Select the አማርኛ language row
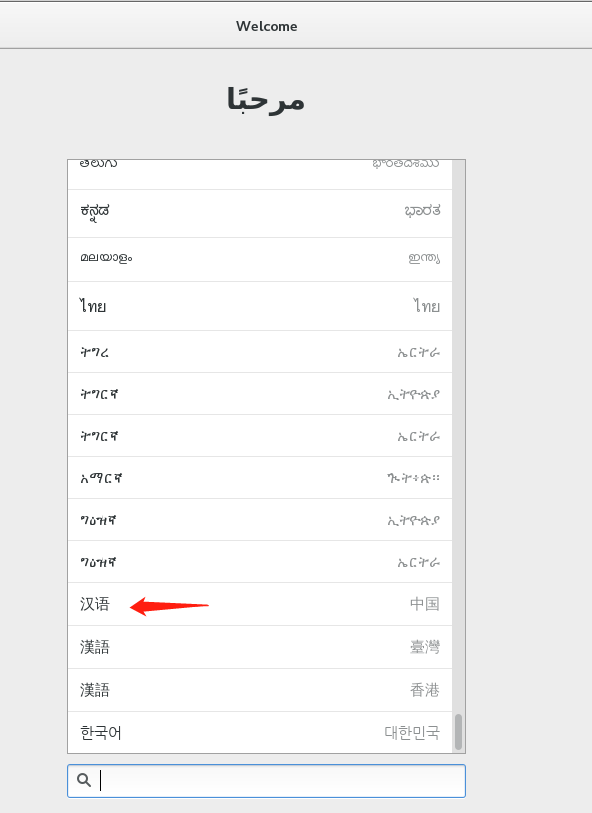Image resolution: width=592 pixels, height=813 pixels. (x=260, y=478)
